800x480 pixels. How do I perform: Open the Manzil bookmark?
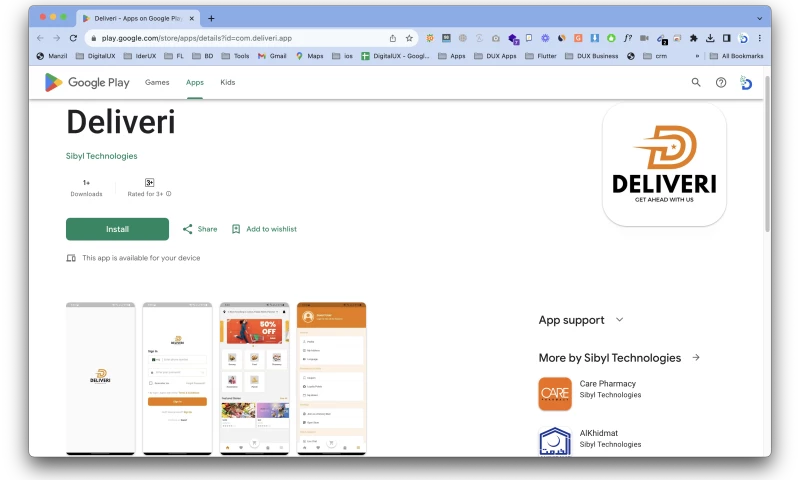click(x=52, y=56)
